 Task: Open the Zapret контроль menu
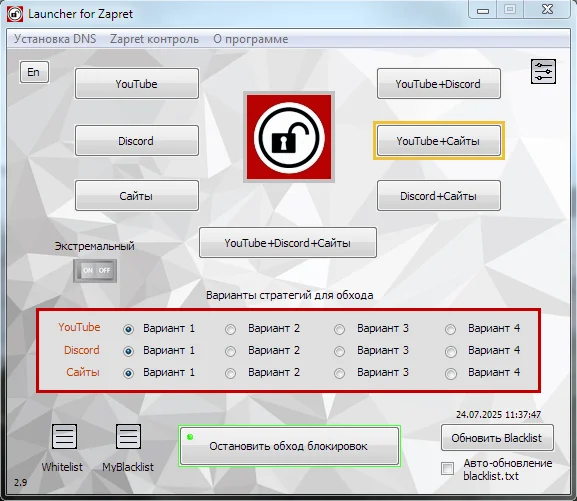[154, 39]
